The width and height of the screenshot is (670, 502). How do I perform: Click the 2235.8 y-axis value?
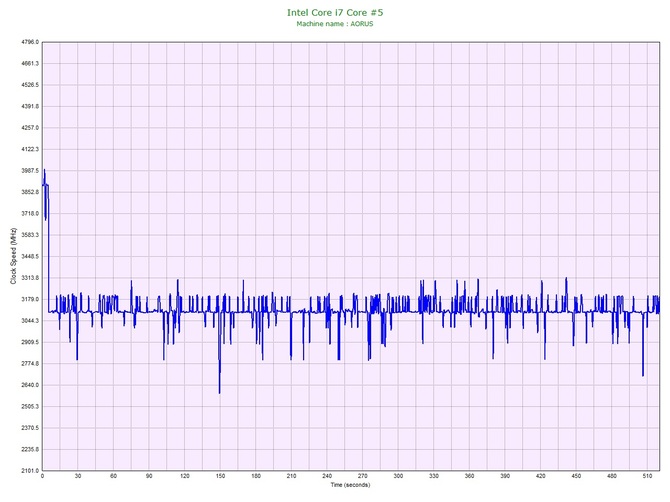click(30, 449)
